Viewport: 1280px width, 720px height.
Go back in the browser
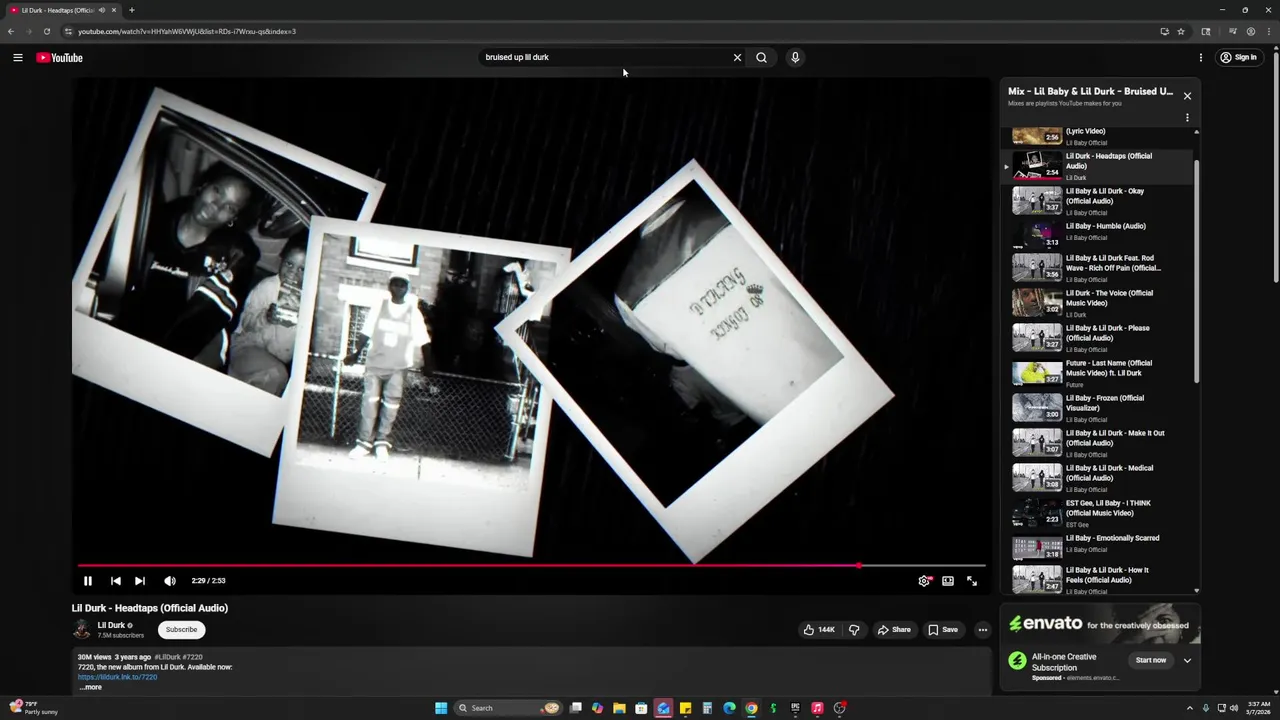11,31
